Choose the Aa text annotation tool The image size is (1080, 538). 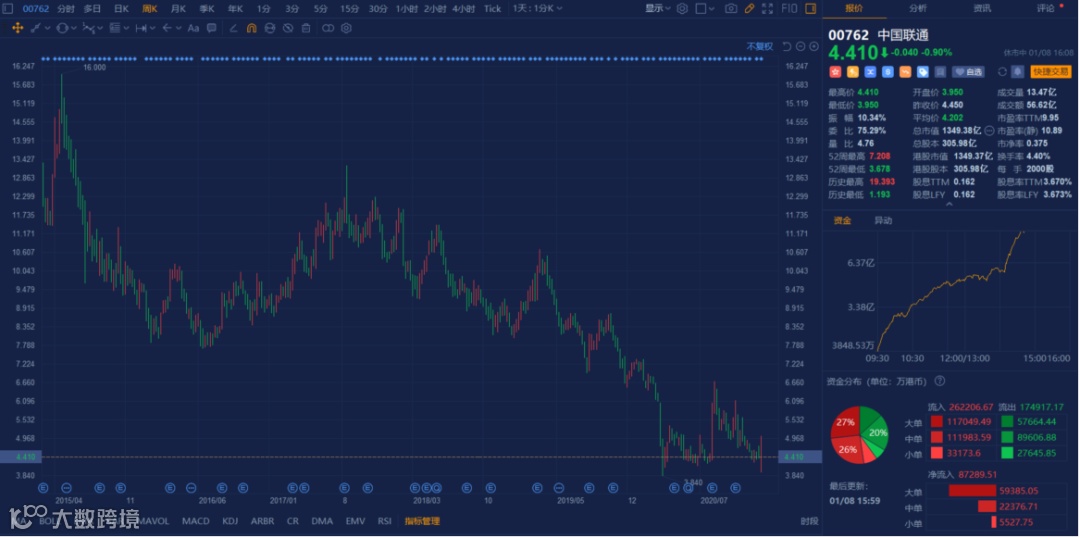pos(194,28)
